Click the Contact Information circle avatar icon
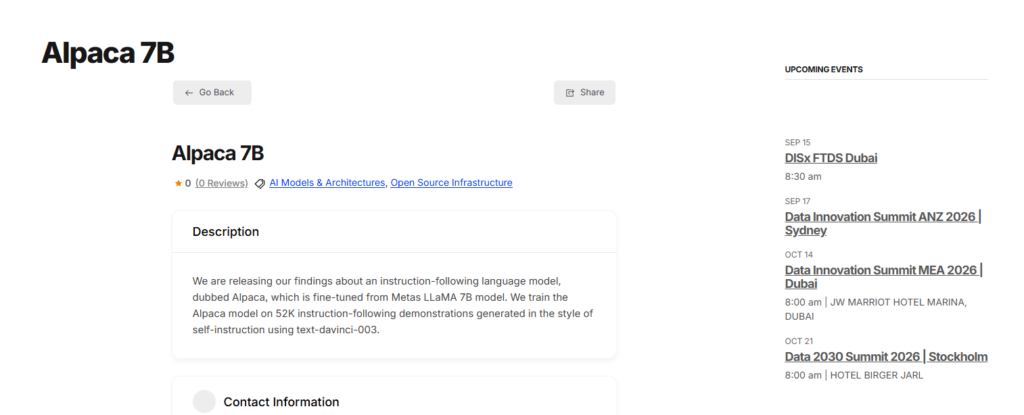 (x=204, y=401)
